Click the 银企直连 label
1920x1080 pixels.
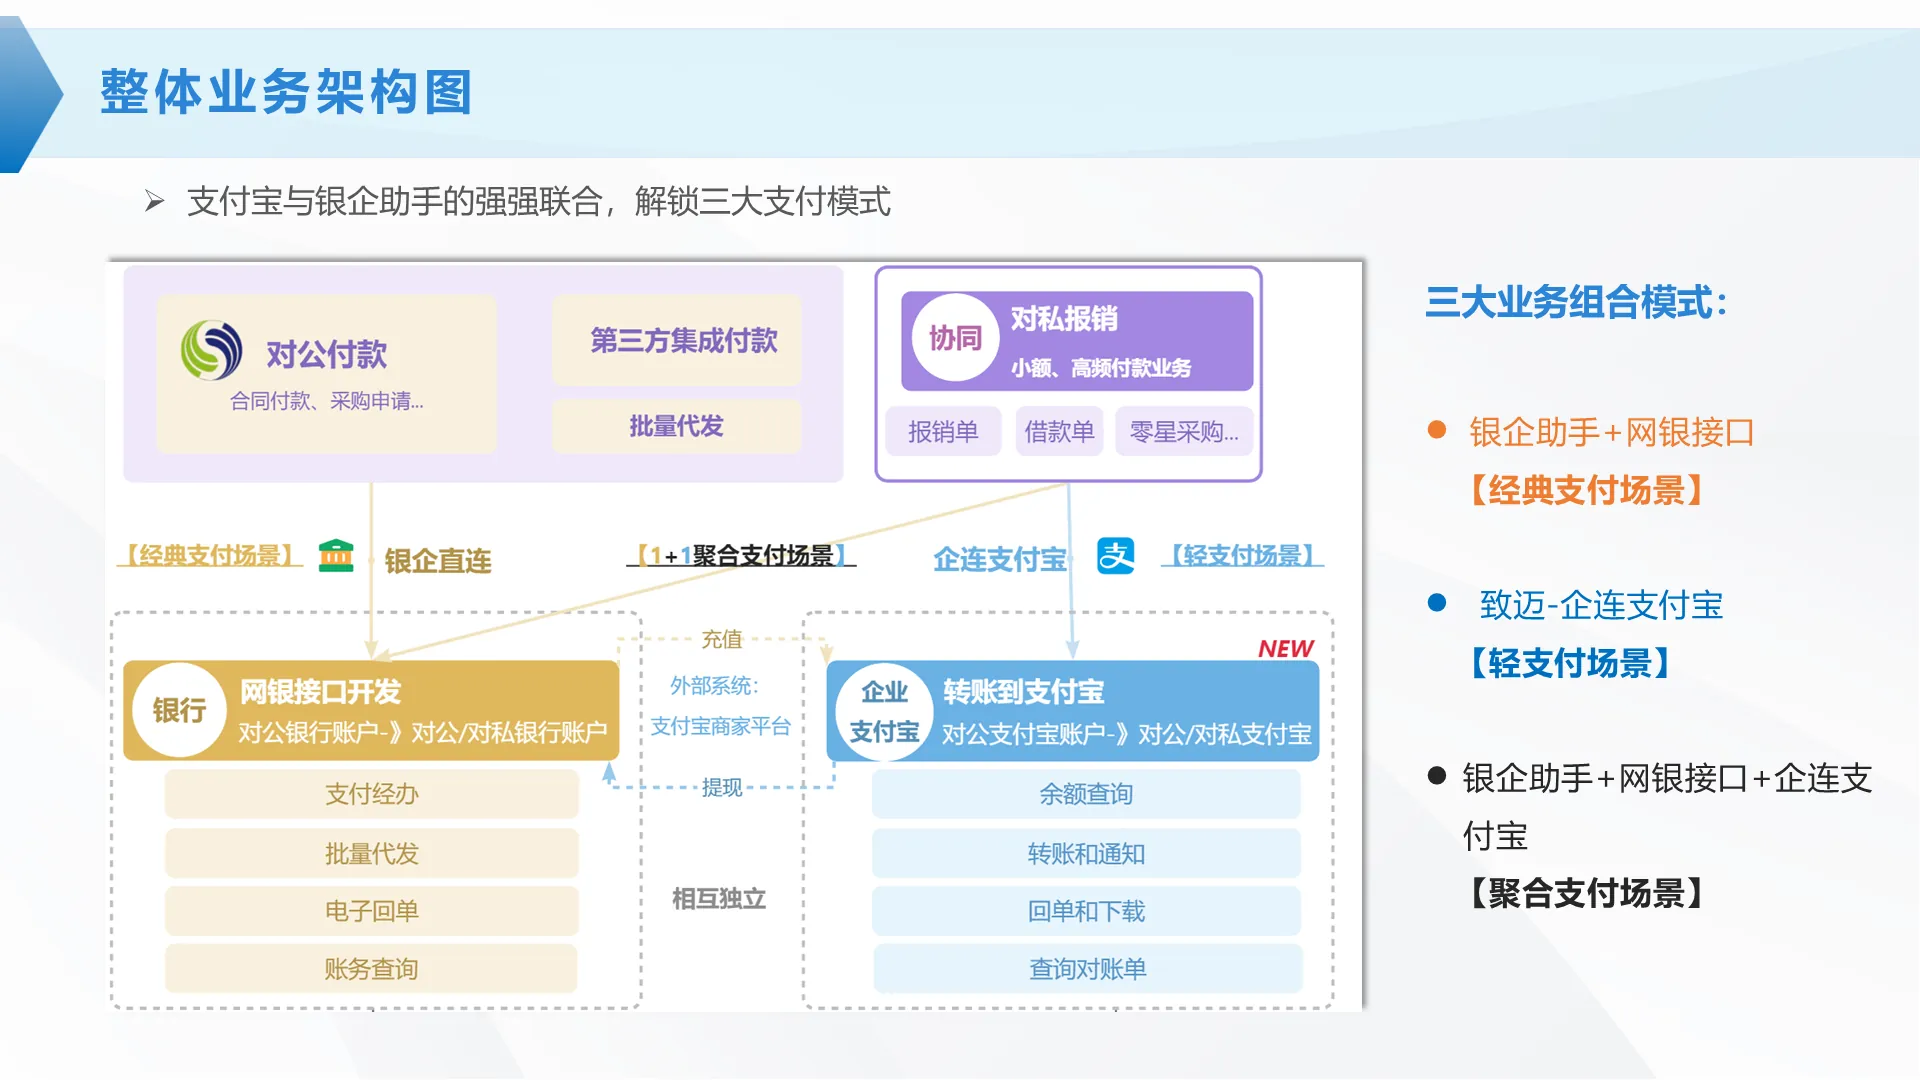click(x=438, y=561)
